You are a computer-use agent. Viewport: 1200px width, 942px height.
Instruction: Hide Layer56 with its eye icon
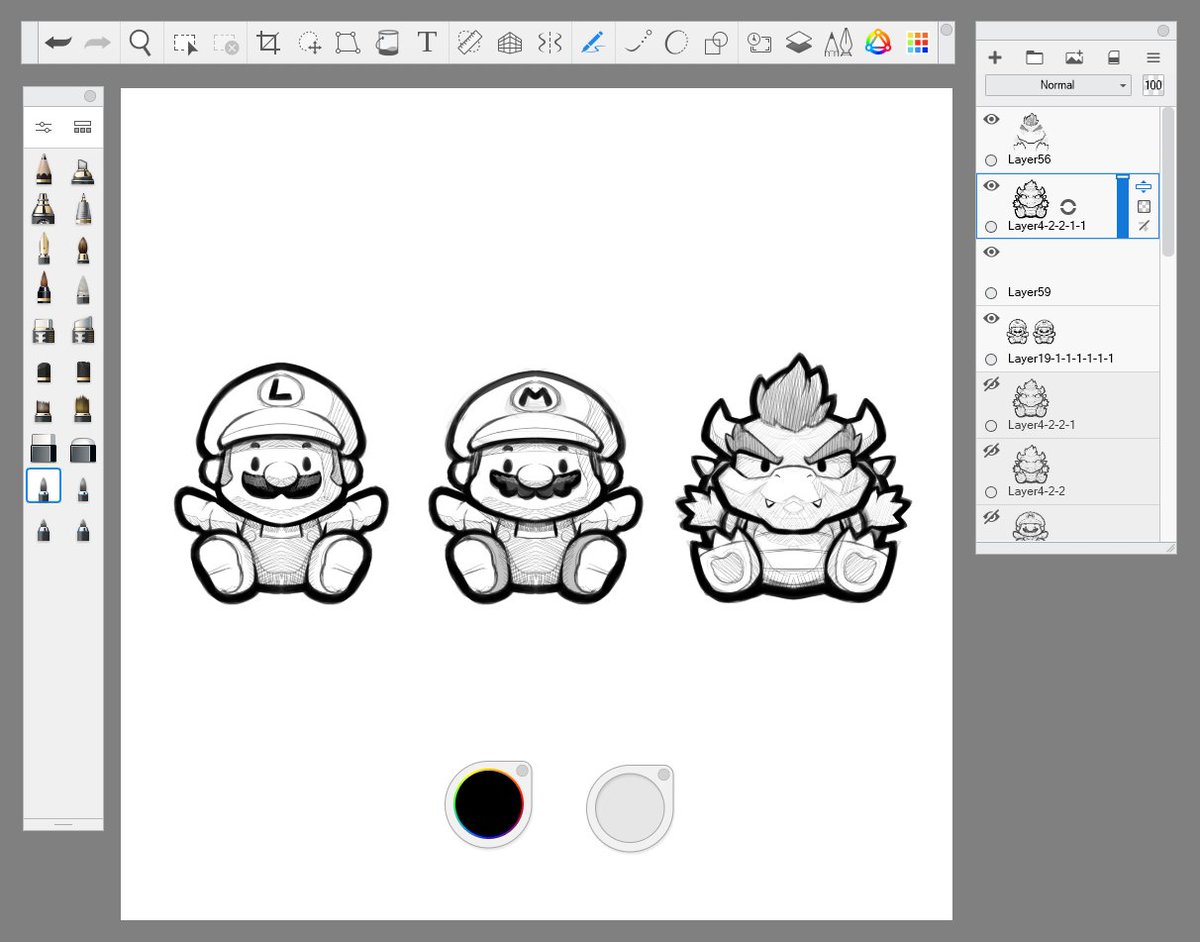click(x=991, y=120)
